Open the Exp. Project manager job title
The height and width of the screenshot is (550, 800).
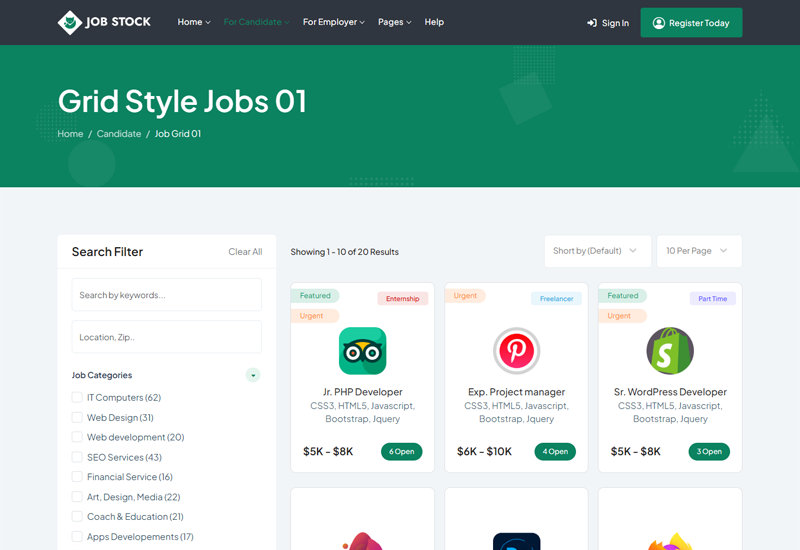click(516, 392)
